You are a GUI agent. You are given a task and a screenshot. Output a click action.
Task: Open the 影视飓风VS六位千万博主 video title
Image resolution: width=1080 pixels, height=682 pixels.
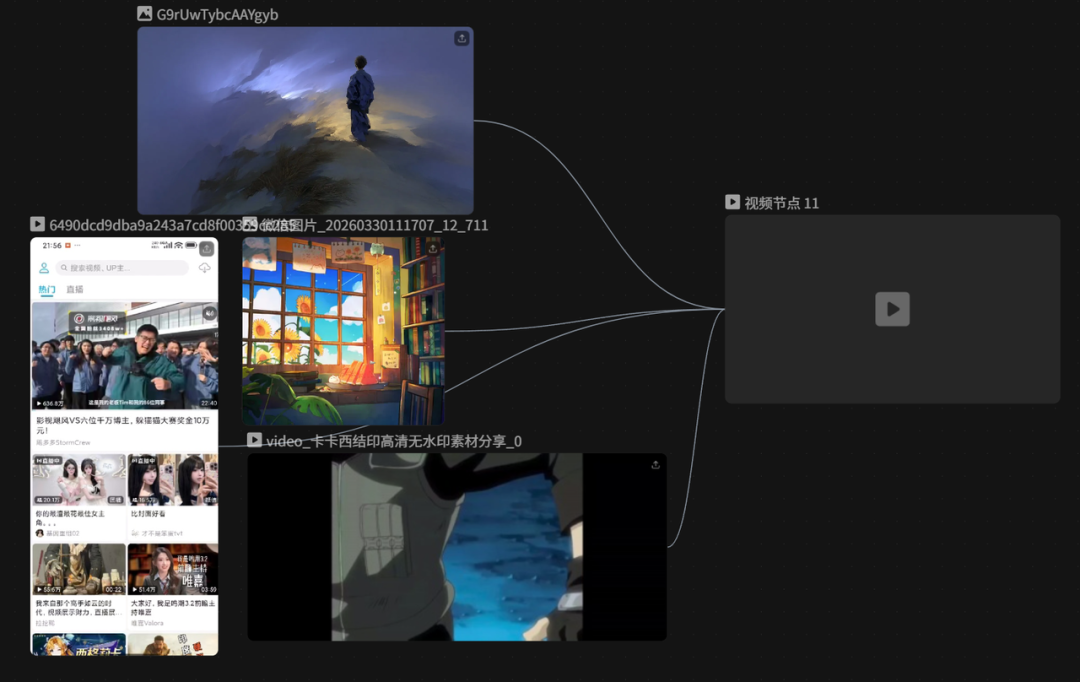[123, 424]
